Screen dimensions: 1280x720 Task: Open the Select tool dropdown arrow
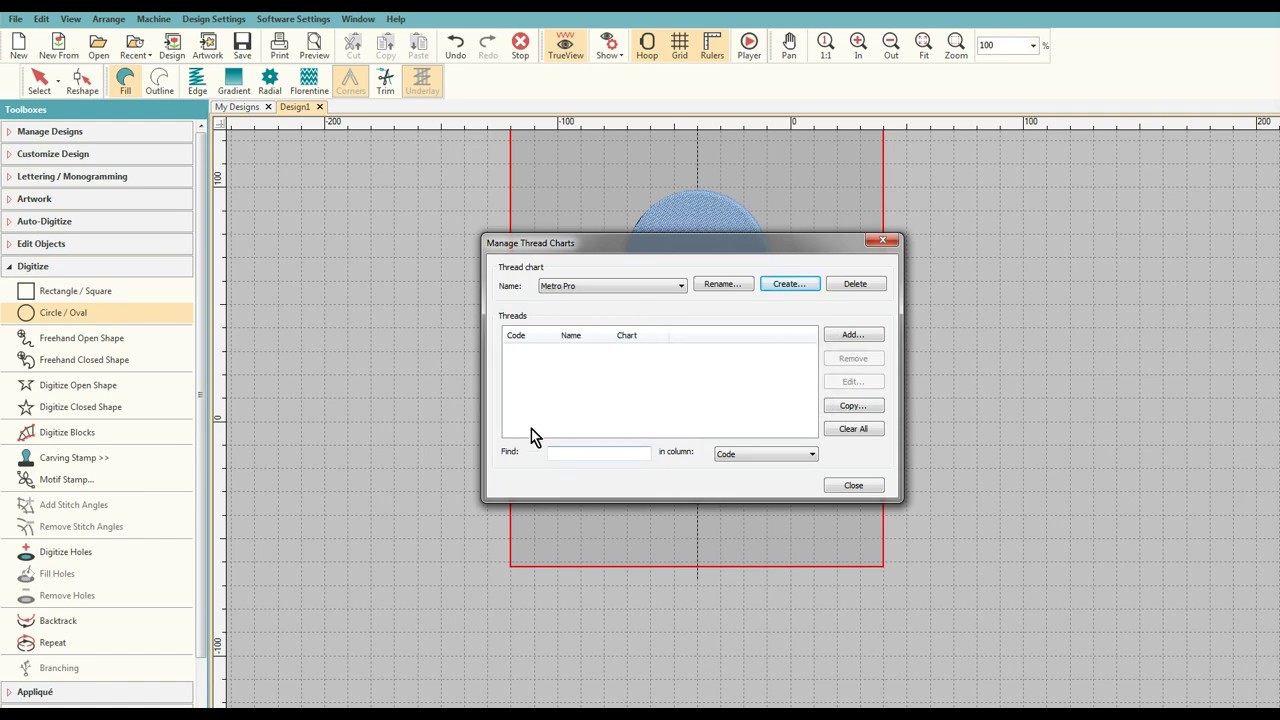coord(57,79)
